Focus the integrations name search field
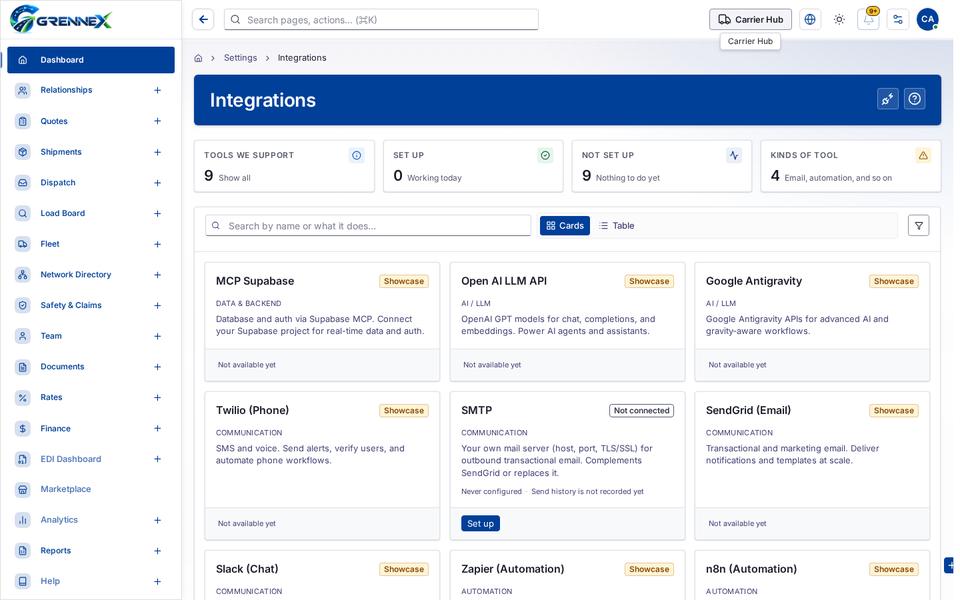 pos(368,226)
